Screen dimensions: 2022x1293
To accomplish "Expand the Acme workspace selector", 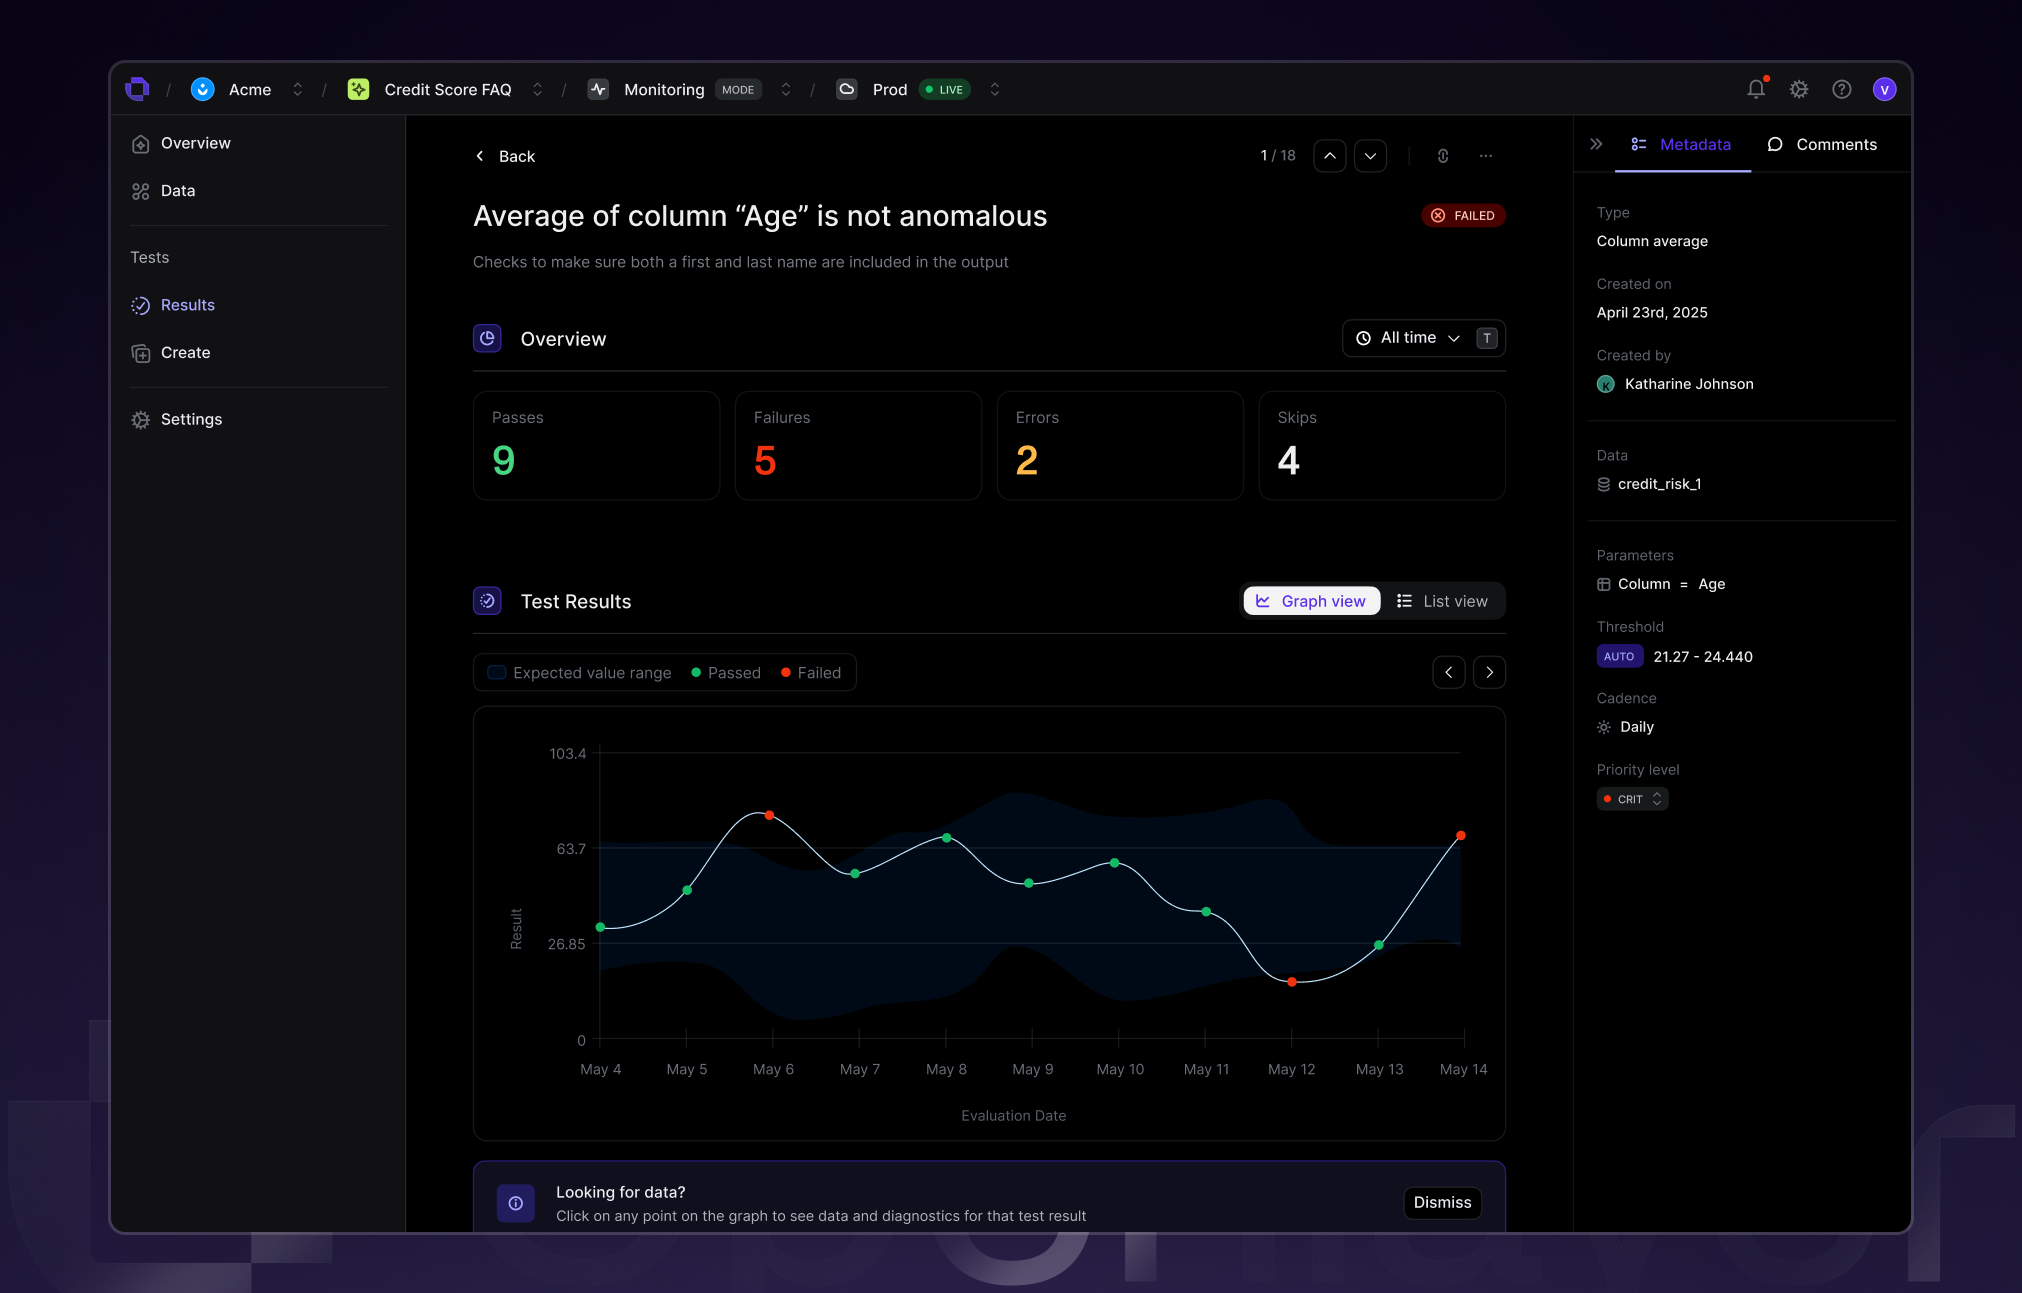I will (x=297, y=89).
